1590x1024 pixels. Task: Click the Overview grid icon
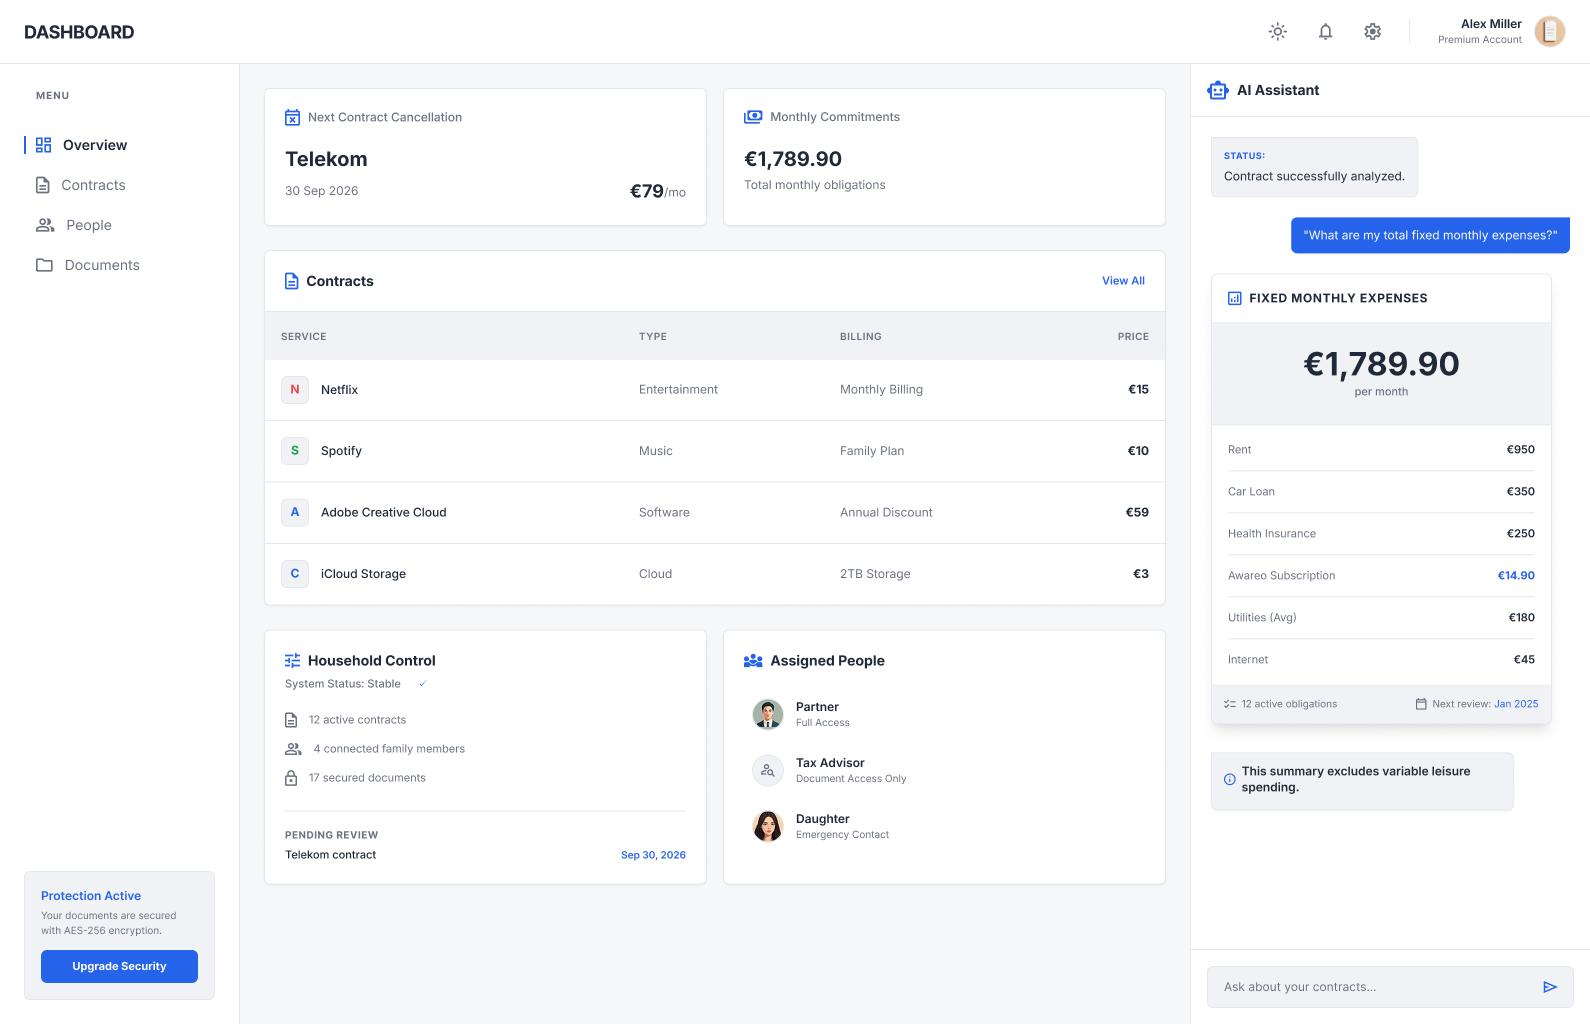44,145
